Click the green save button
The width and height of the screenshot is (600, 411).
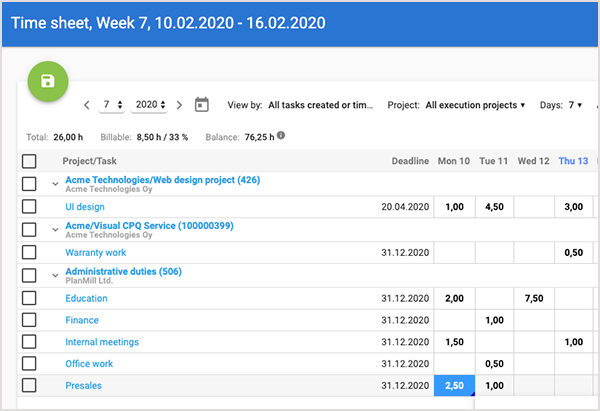(x=48, y=81)
